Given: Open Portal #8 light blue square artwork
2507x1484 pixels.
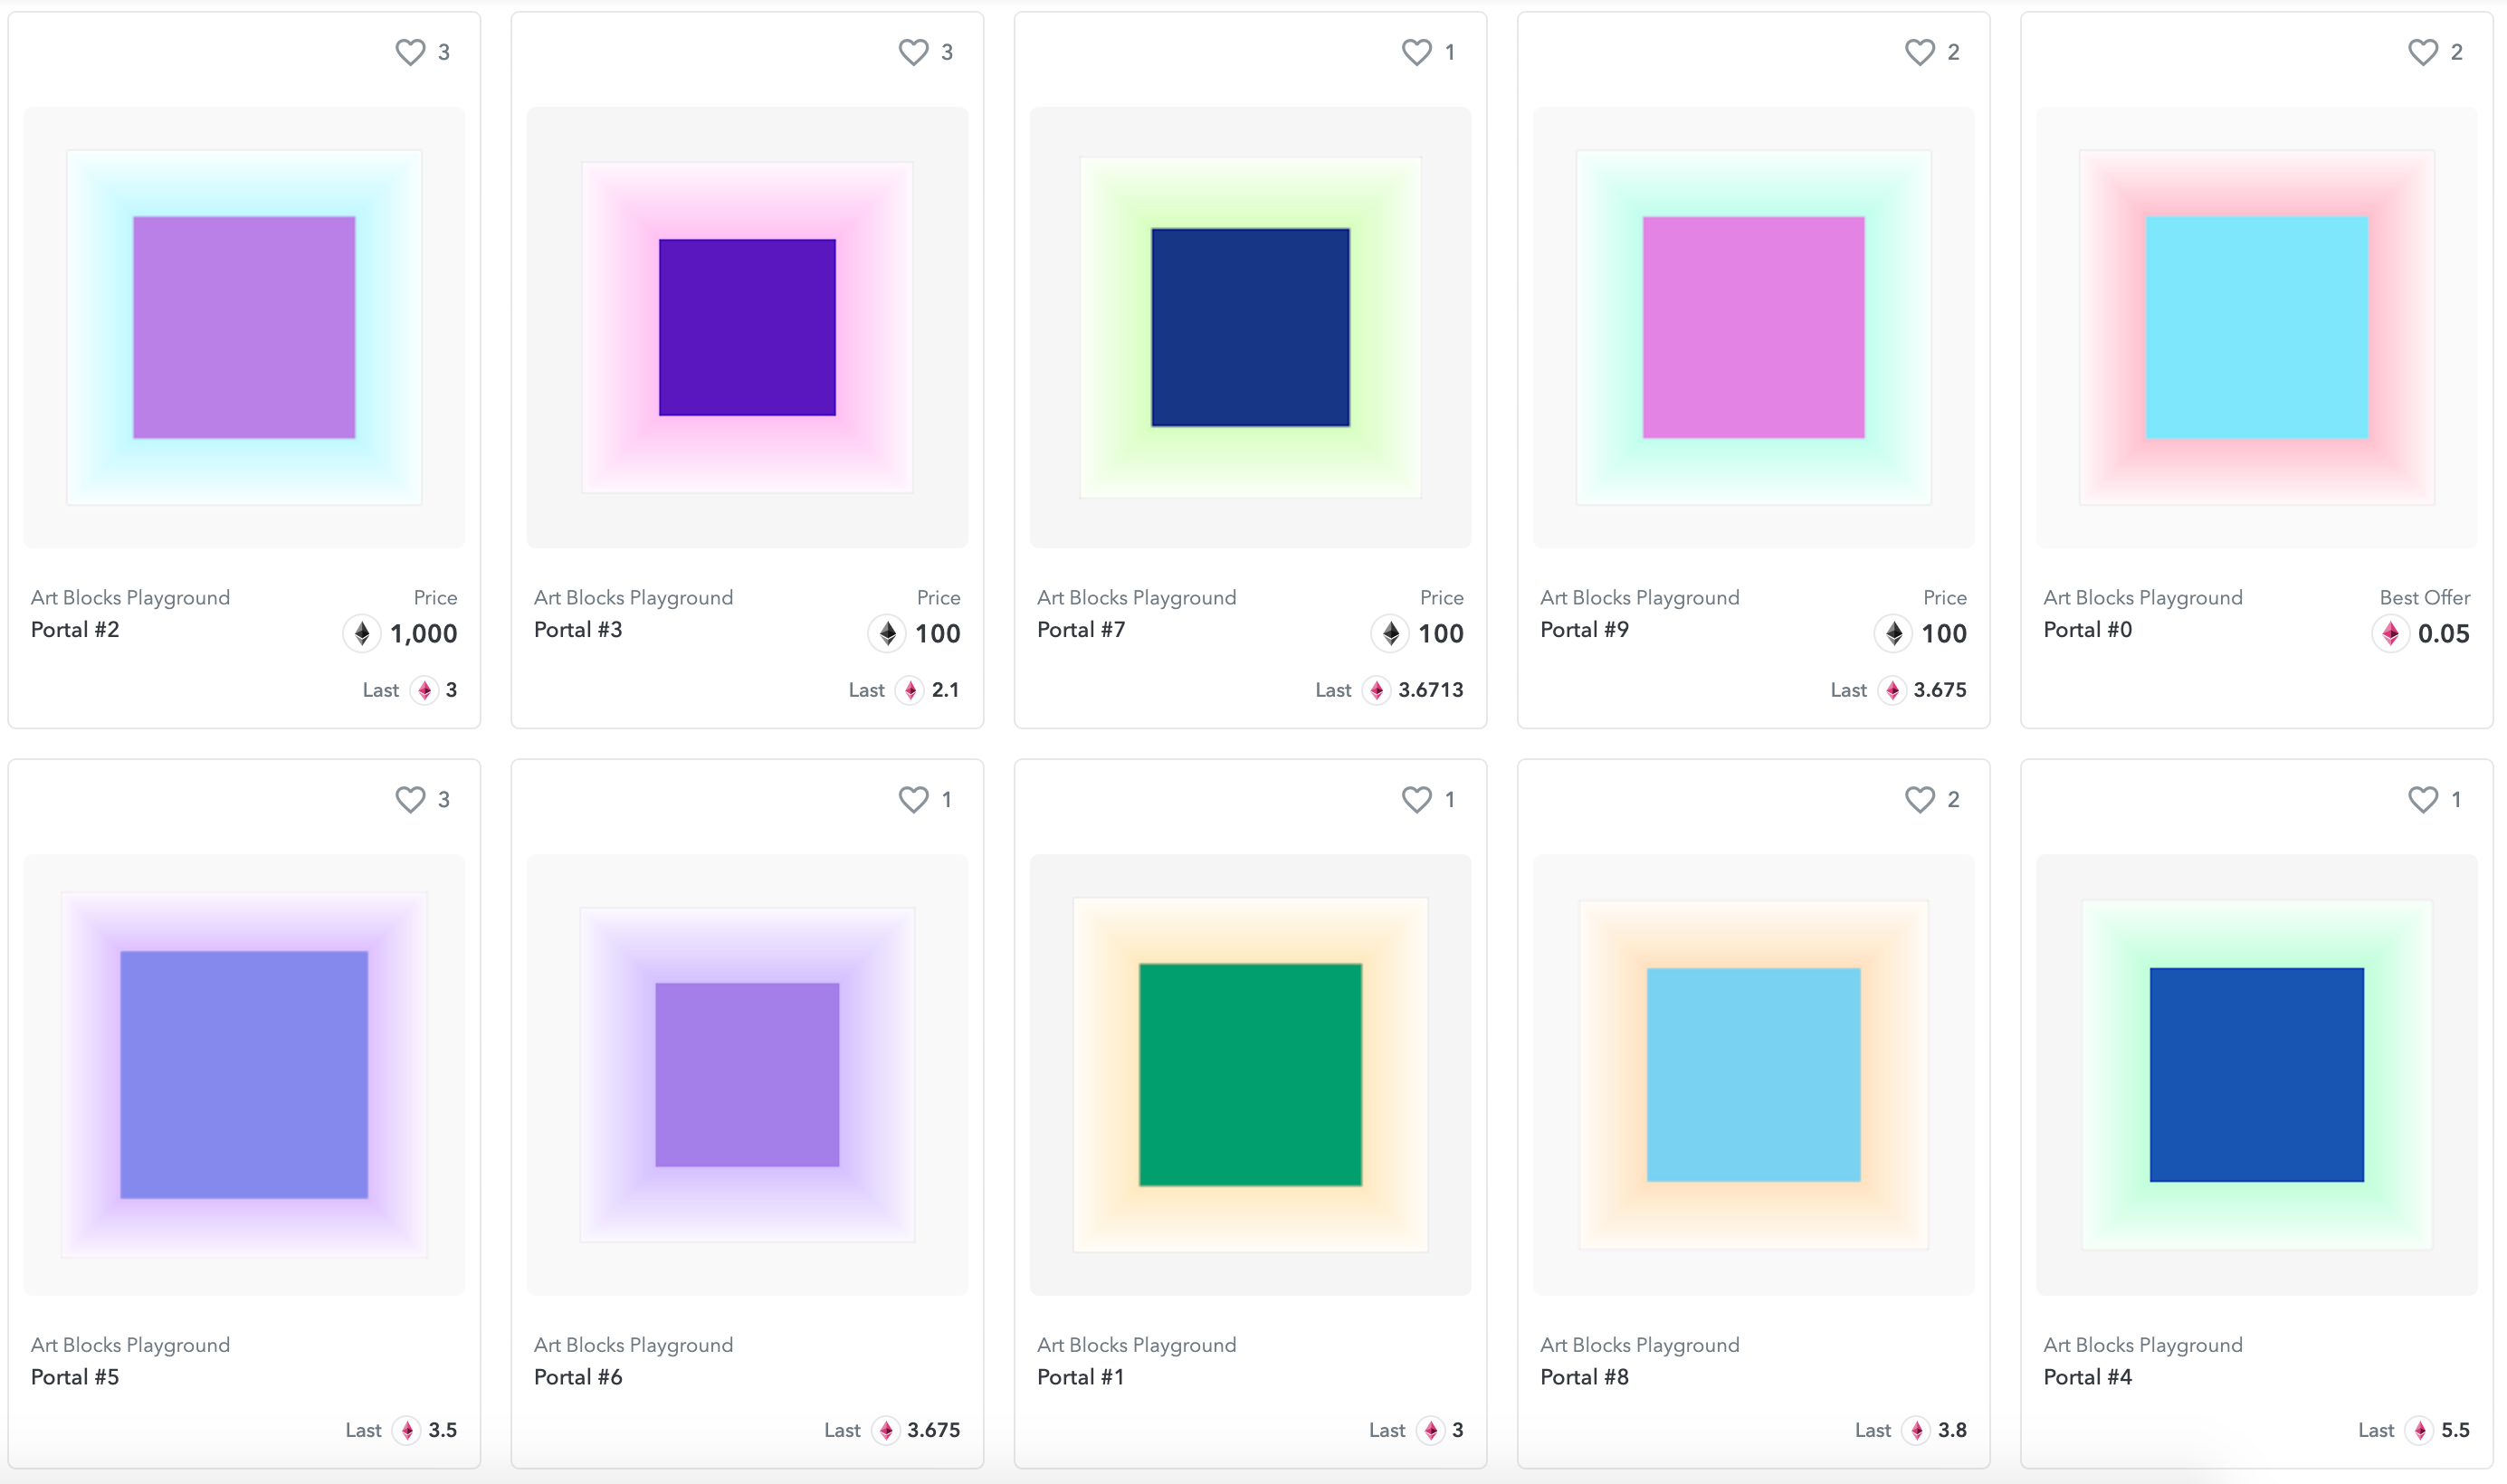Looking at the screenshot, I should point(1754,1075).
